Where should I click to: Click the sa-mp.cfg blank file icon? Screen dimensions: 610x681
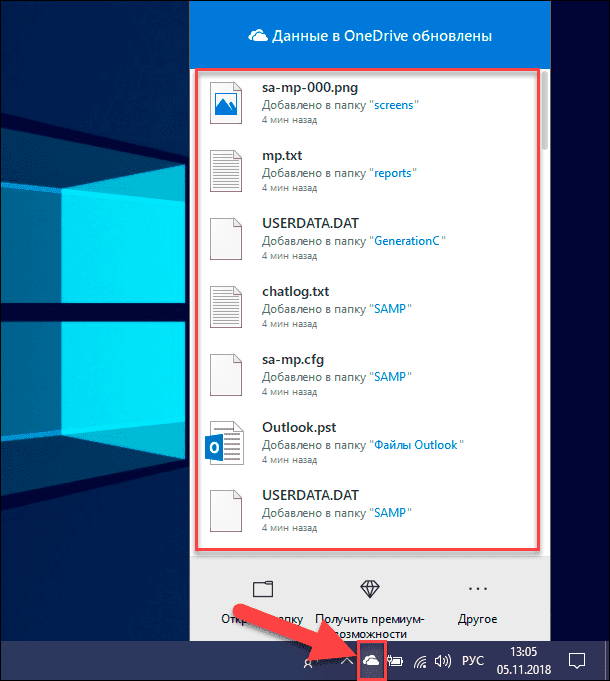226,375
